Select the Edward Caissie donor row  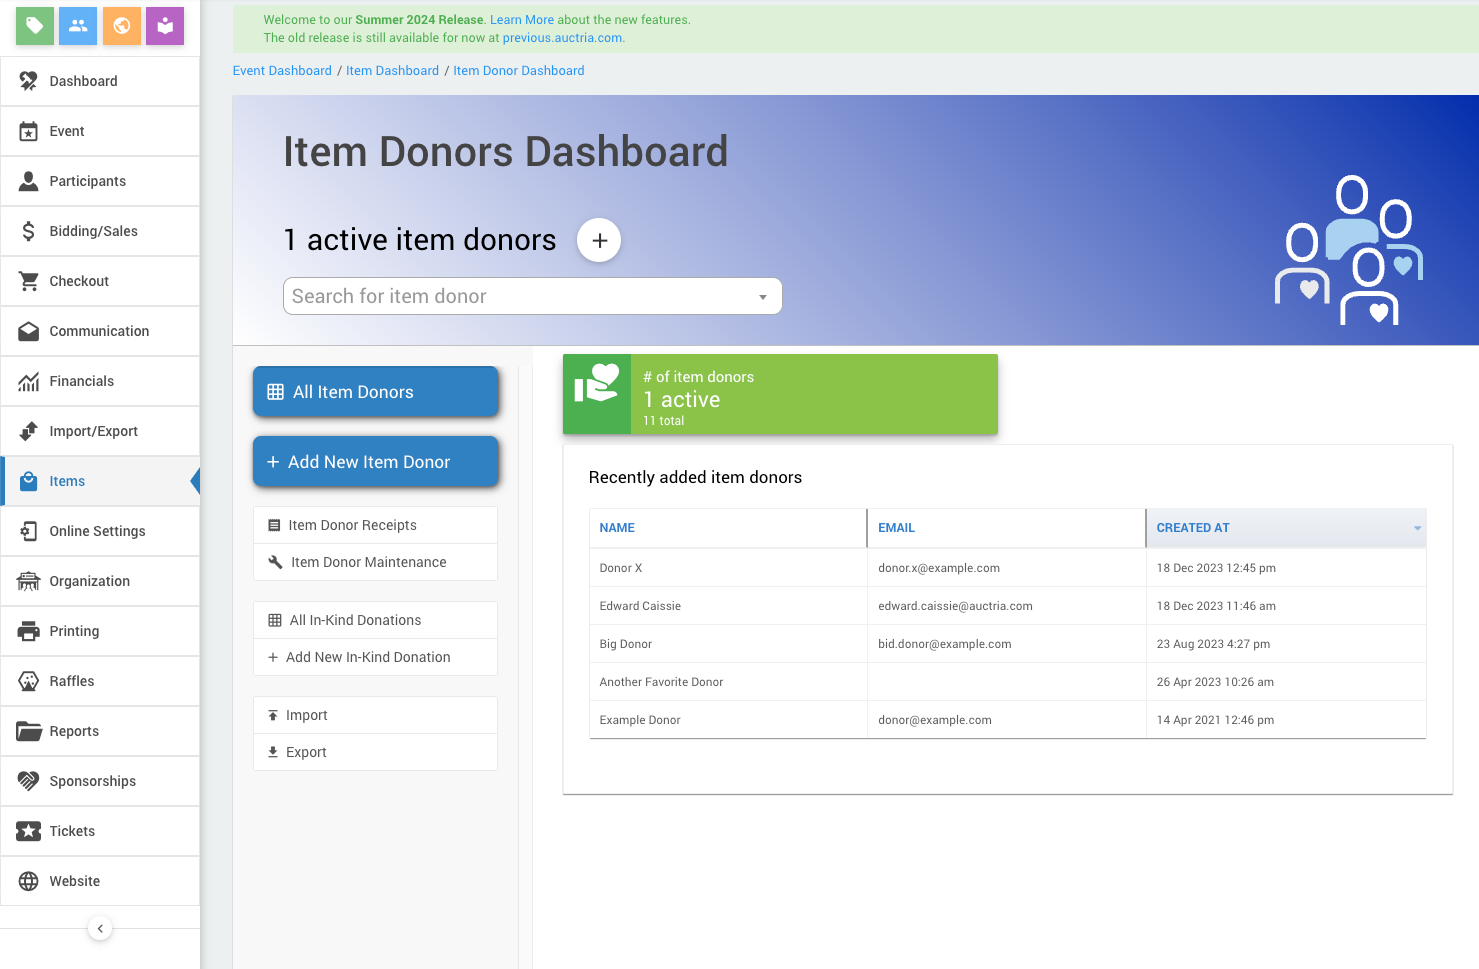coord(640,606)
